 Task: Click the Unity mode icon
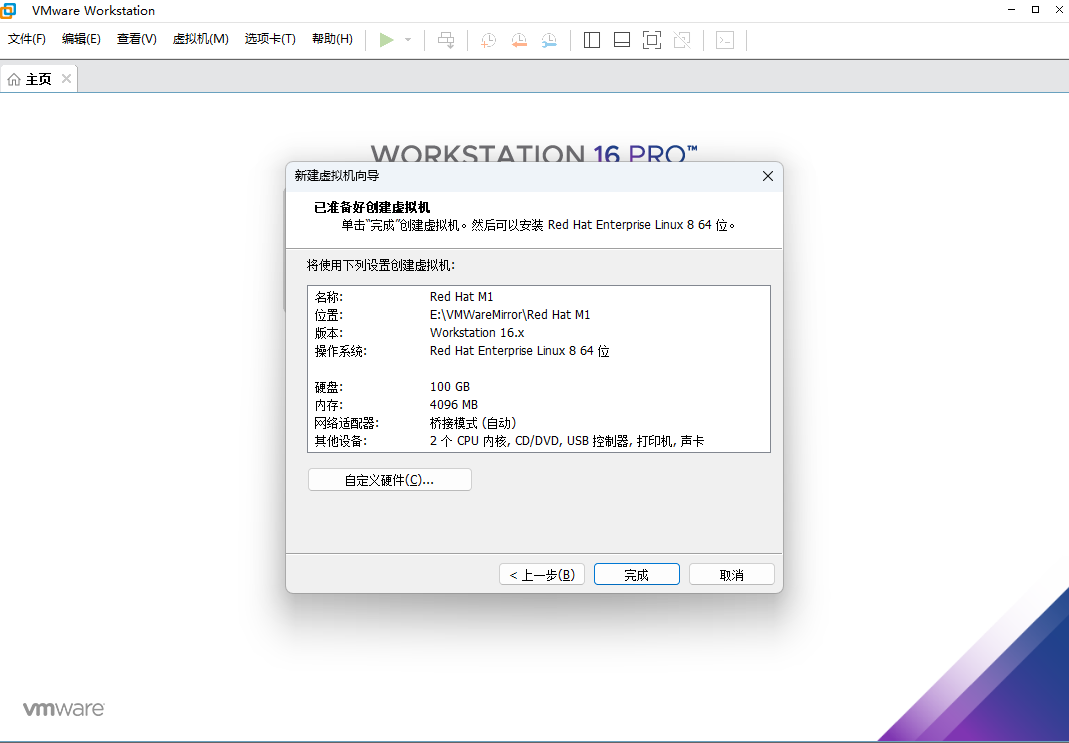[682, 40]
